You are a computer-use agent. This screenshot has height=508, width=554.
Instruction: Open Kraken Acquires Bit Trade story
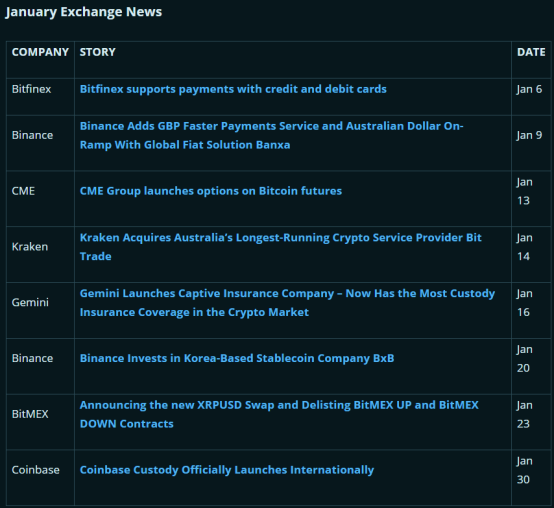281,247
